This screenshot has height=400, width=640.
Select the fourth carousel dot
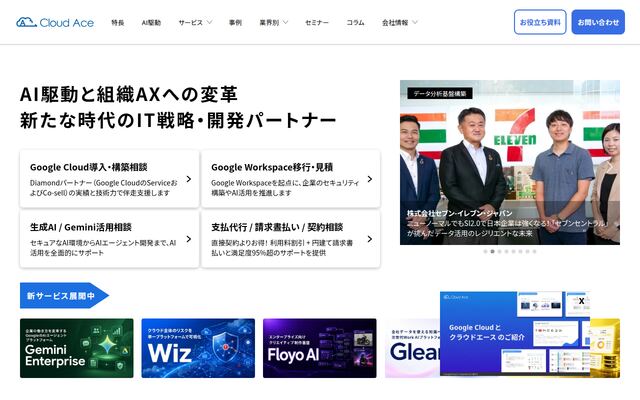[506, 251]
